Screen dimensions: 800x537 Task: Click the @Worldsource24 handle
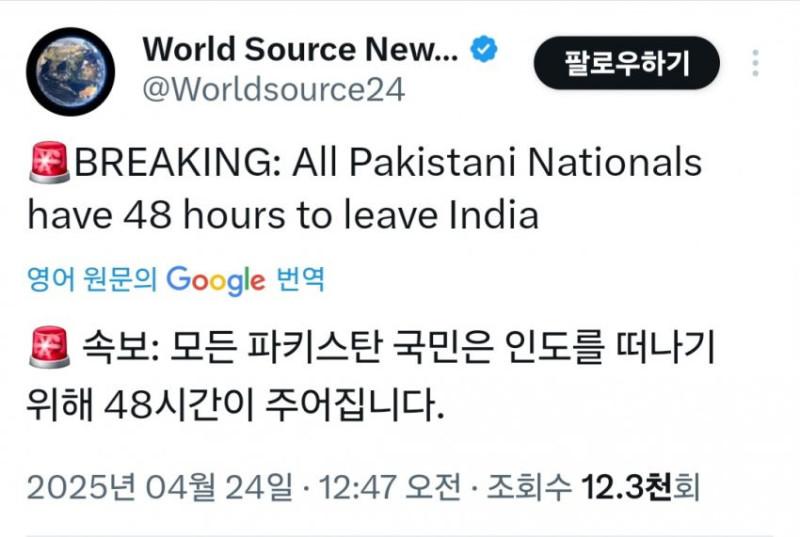[x=273, y=89]
